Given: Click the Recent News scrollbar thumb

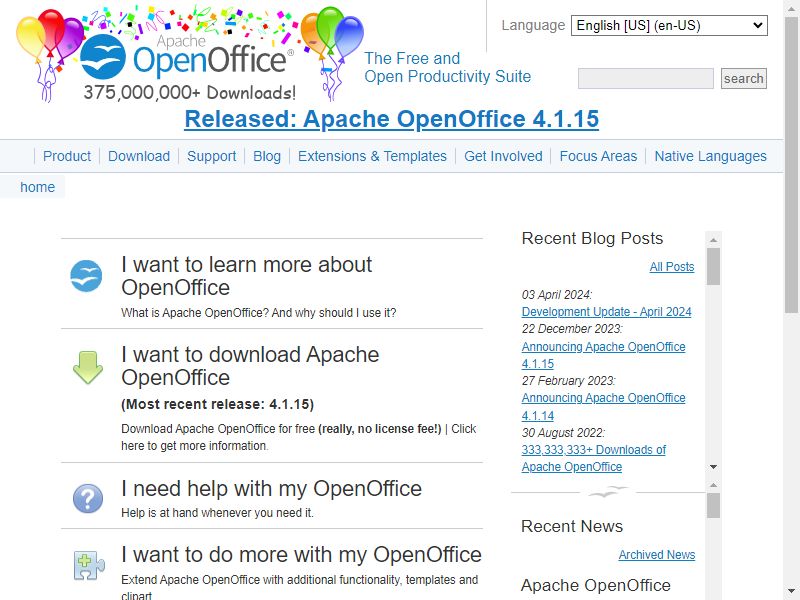Looking at the screenshot, I should (x=713, y=506).
